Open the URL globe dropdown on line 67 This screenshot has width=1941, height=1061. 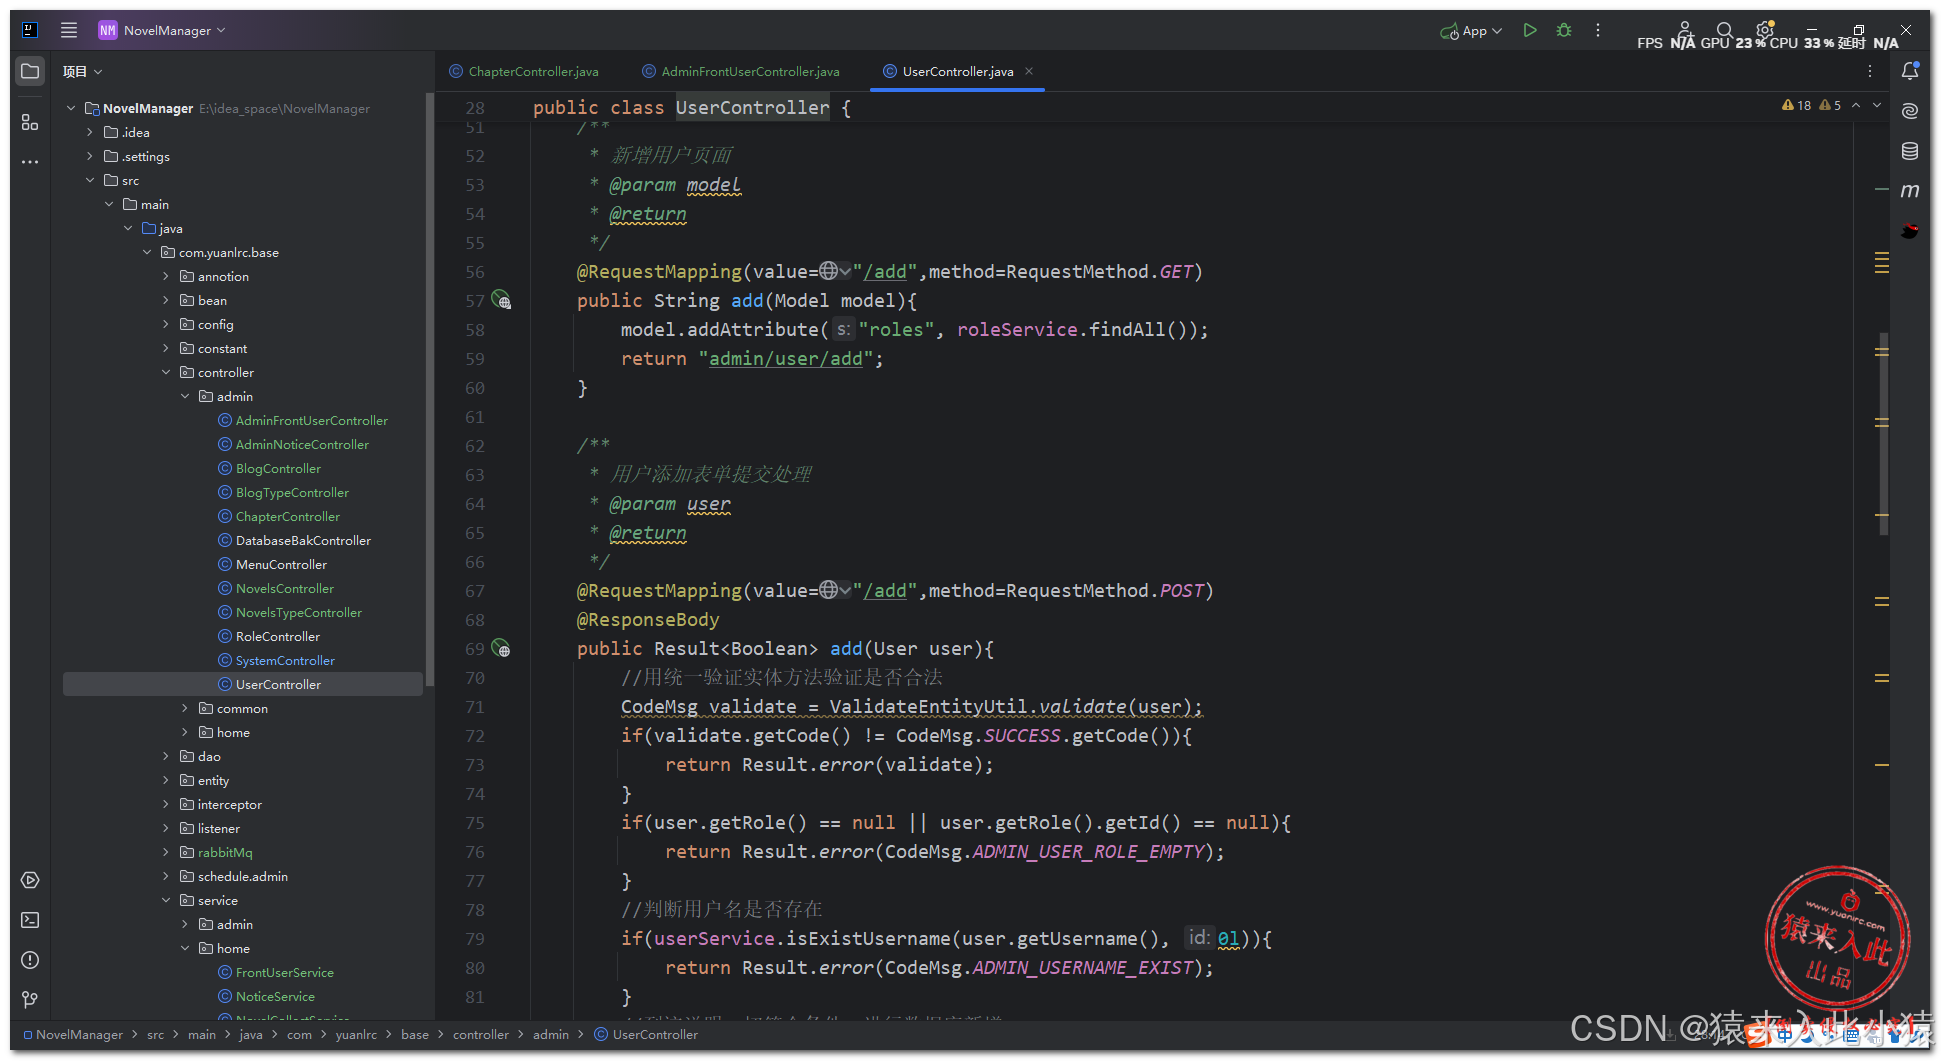(x=834, y=590)
